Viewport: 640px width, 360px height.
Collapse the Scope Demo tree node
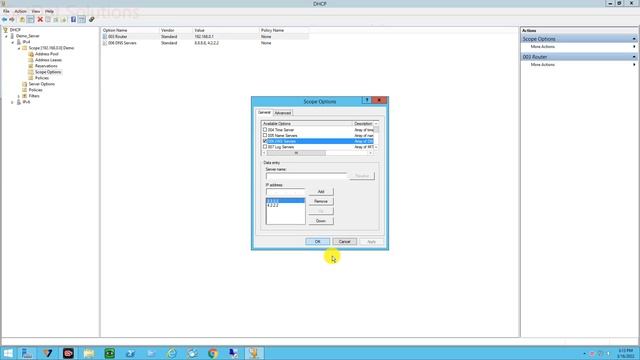(19, 48)
